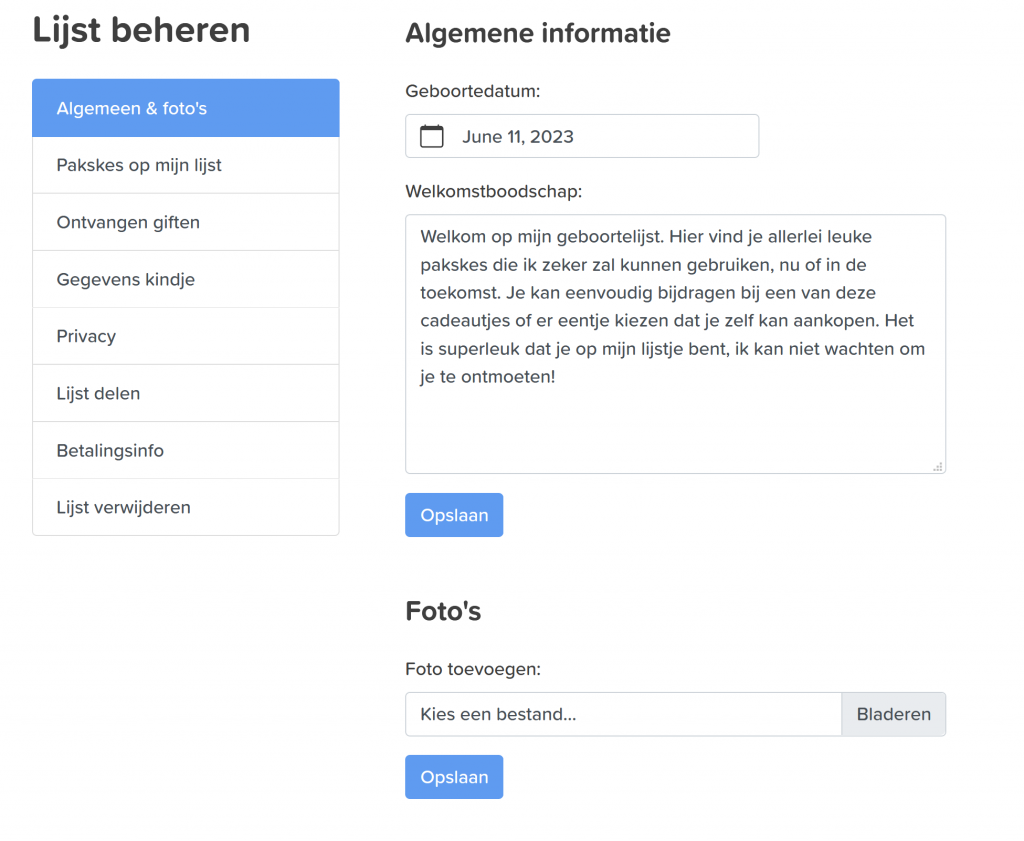Go to Ontvangen giften

[x=185, y=222]
